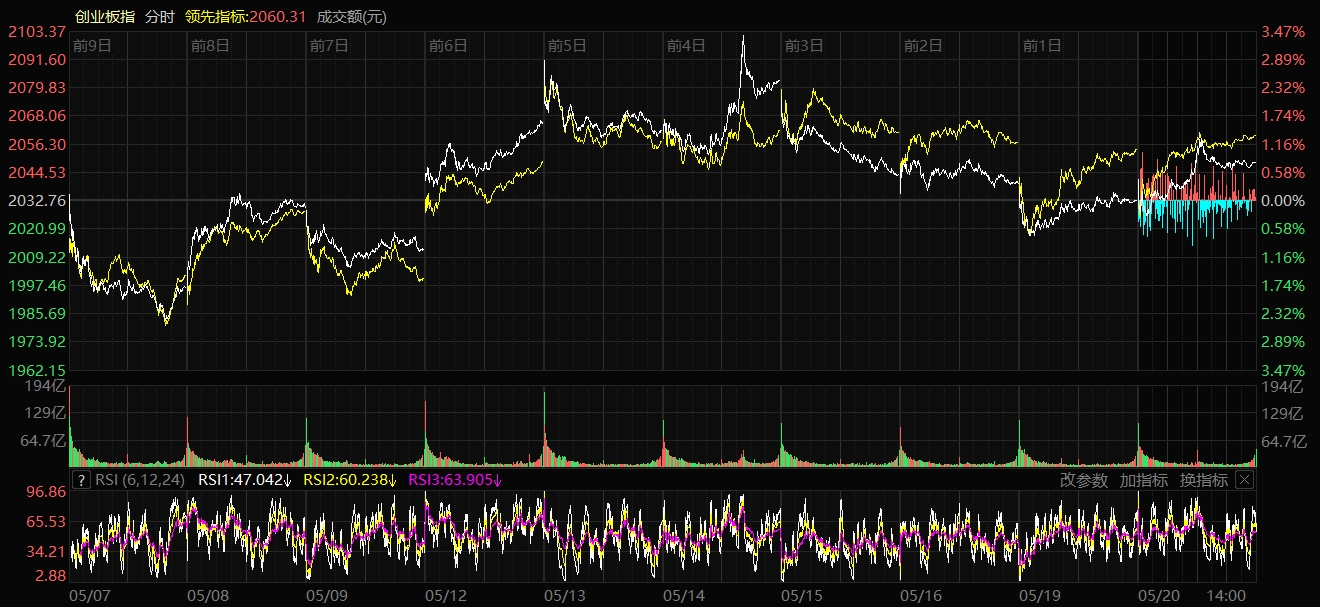Viewport: 1320px width, 607px height.
Task: Select the 前7日 day marker
Action: [x=329, y=45]
